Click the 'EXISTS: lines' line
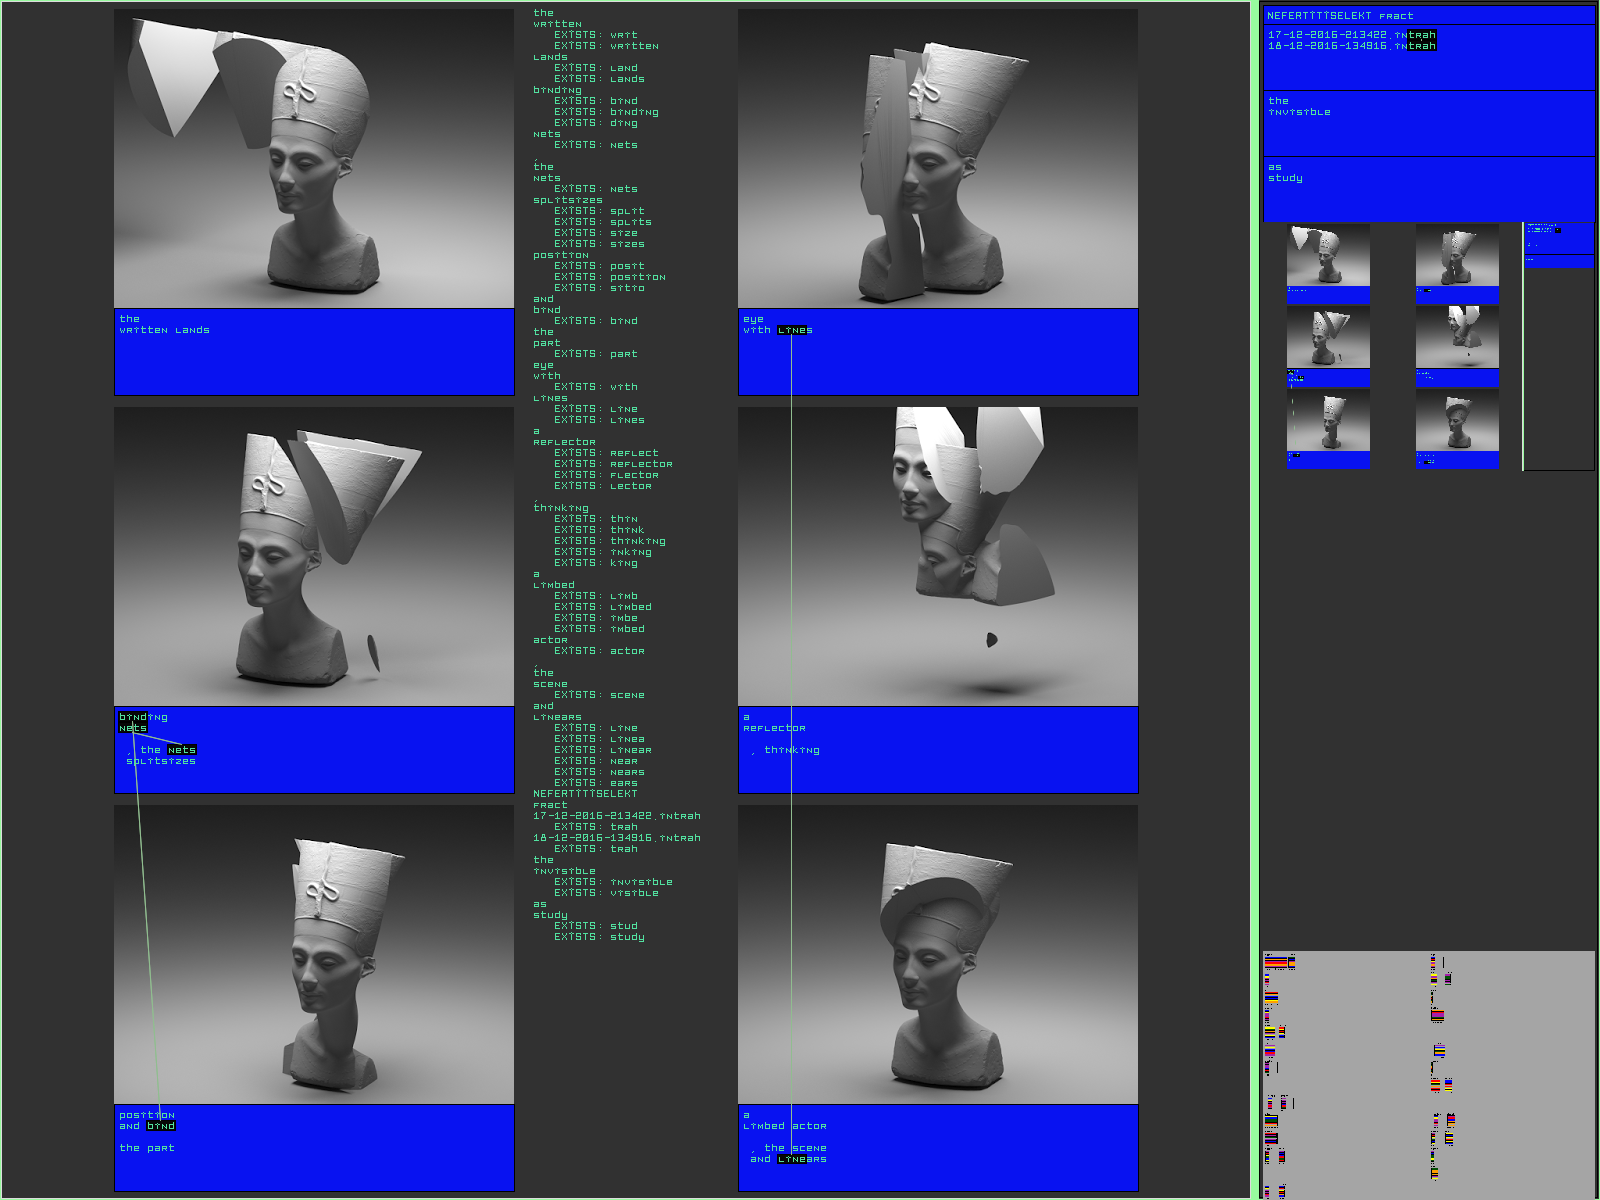Image resolution: width=1600 pixels, height=1200 pixels. click(599, 420)
